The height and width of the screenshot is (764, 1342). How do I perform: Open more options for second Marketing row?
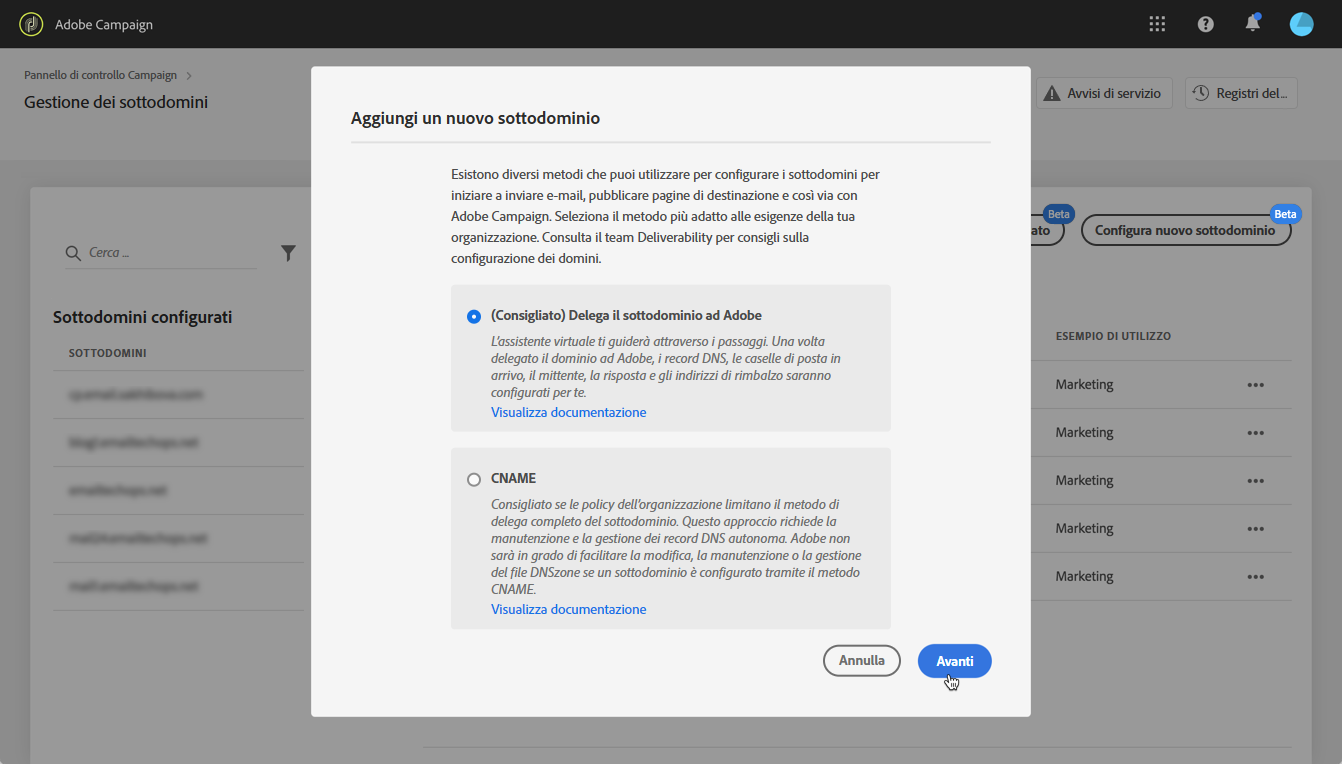(x=1255, y=433)
